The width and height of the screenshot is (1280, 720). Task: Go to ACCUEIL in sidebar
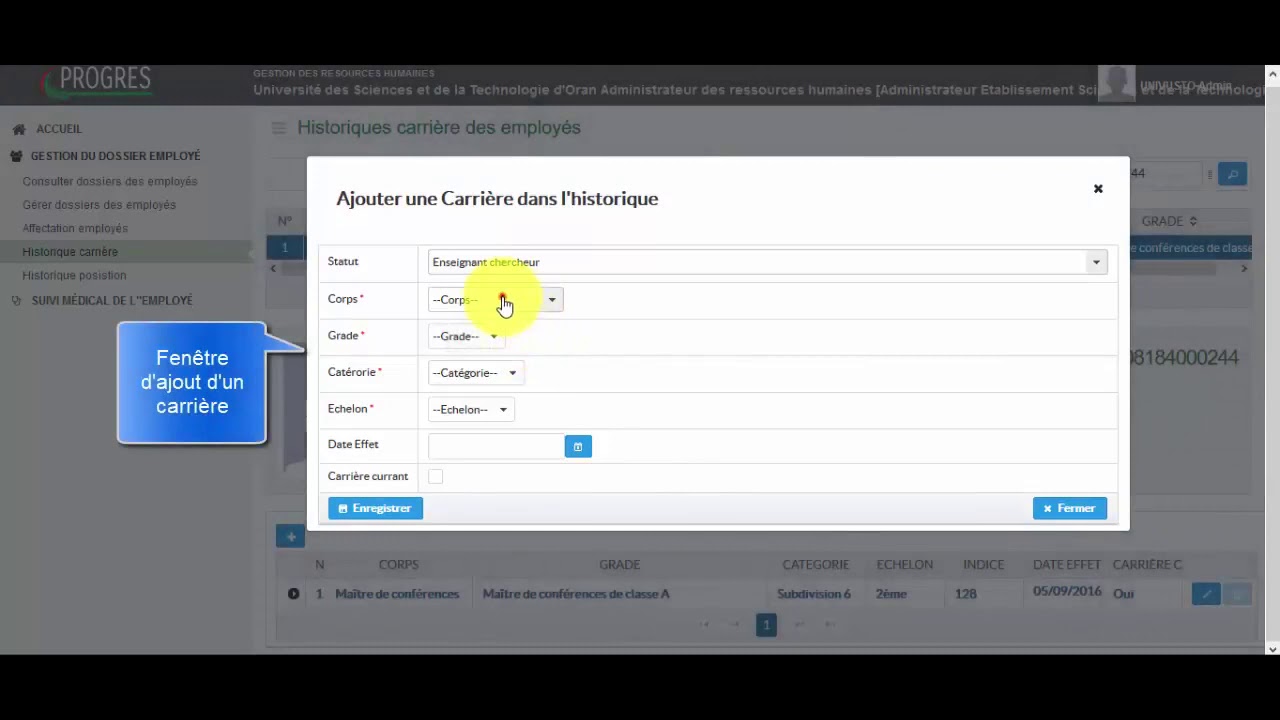click(x=59, y=129)
